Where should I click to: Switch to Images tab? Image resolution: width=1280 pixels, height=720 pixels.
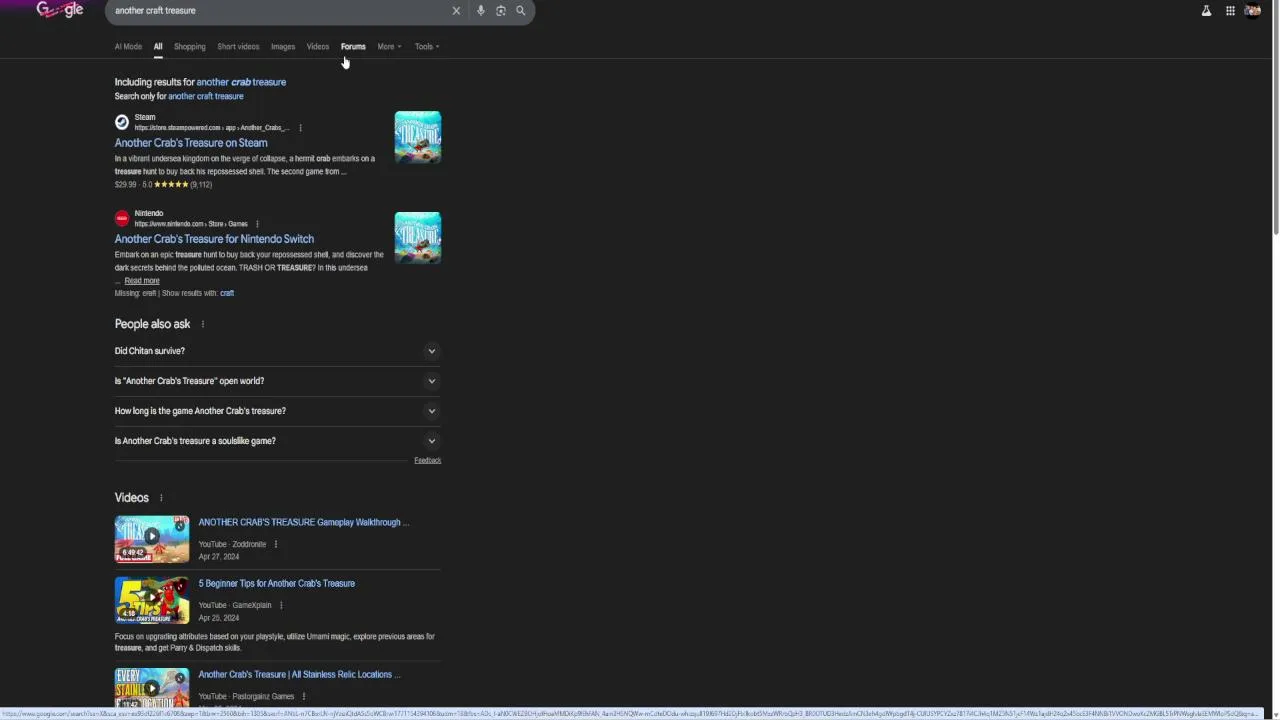pos(283,47)
